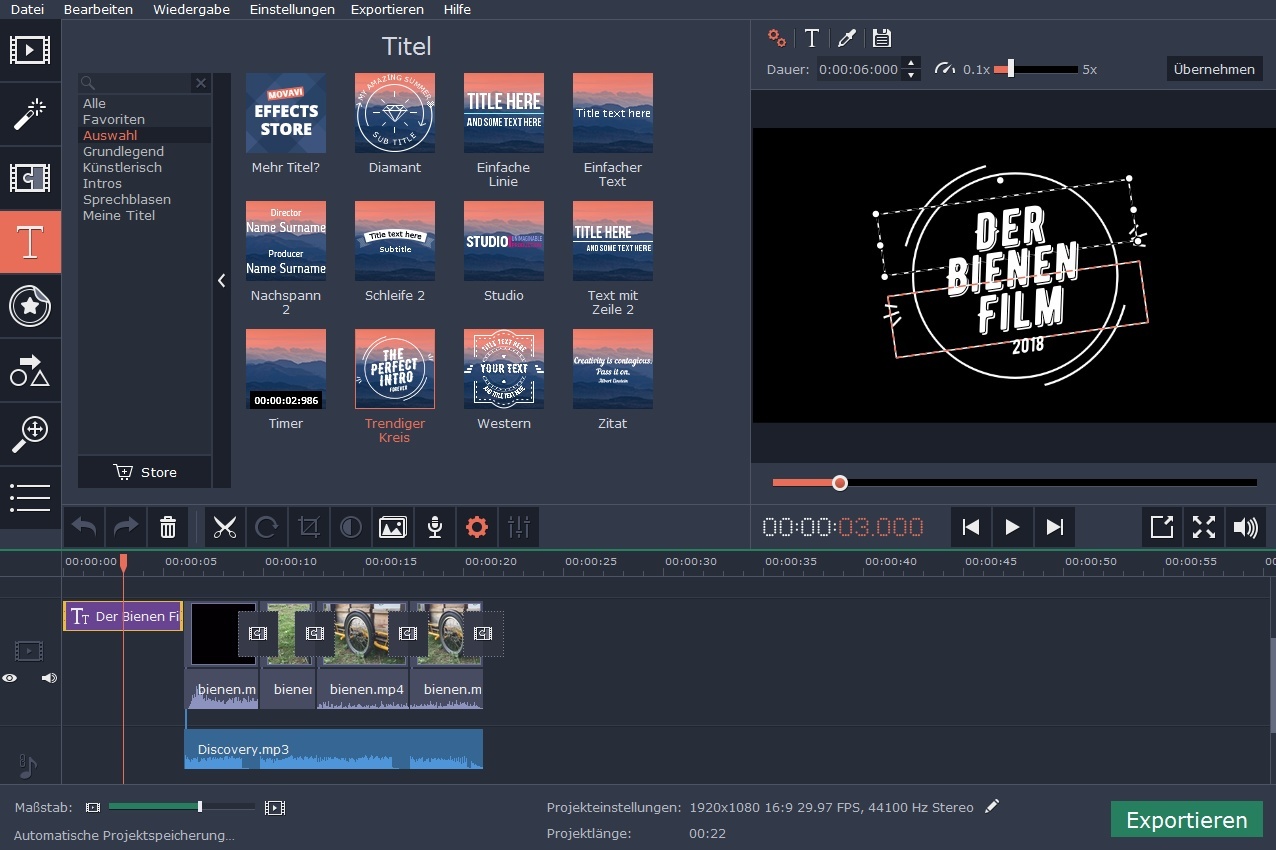1276x850 pixels.
Task: Click the Crop tool icon
Action: coord(309,527)
